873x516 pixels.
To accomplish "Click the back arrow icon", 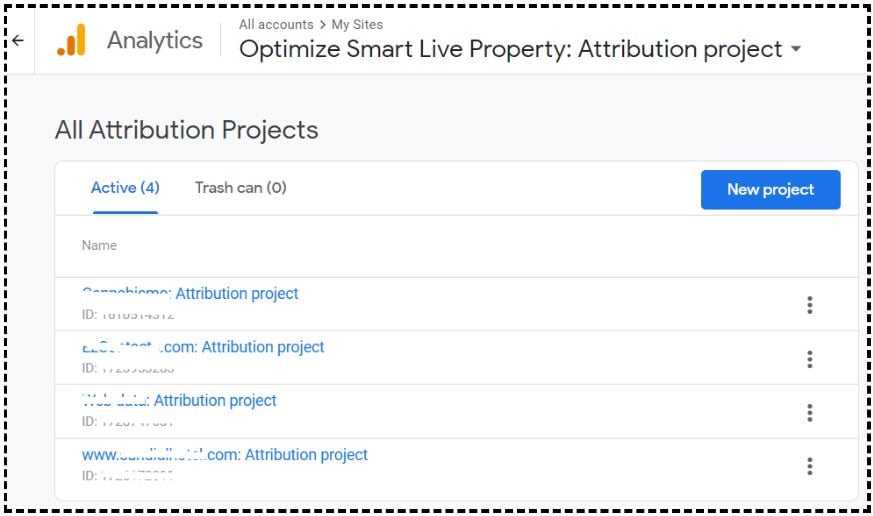I will [x=18, y=41].
